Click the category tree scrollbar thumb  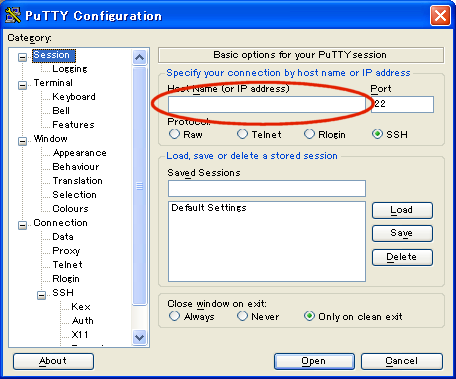140,186
